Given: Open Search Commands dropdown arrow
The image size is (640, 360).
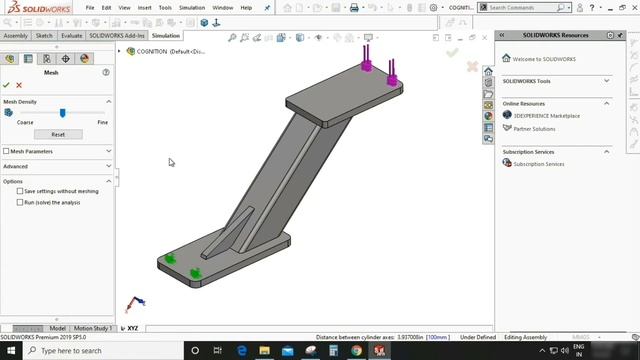Looking at the screenshot, I should click(569, 8).
